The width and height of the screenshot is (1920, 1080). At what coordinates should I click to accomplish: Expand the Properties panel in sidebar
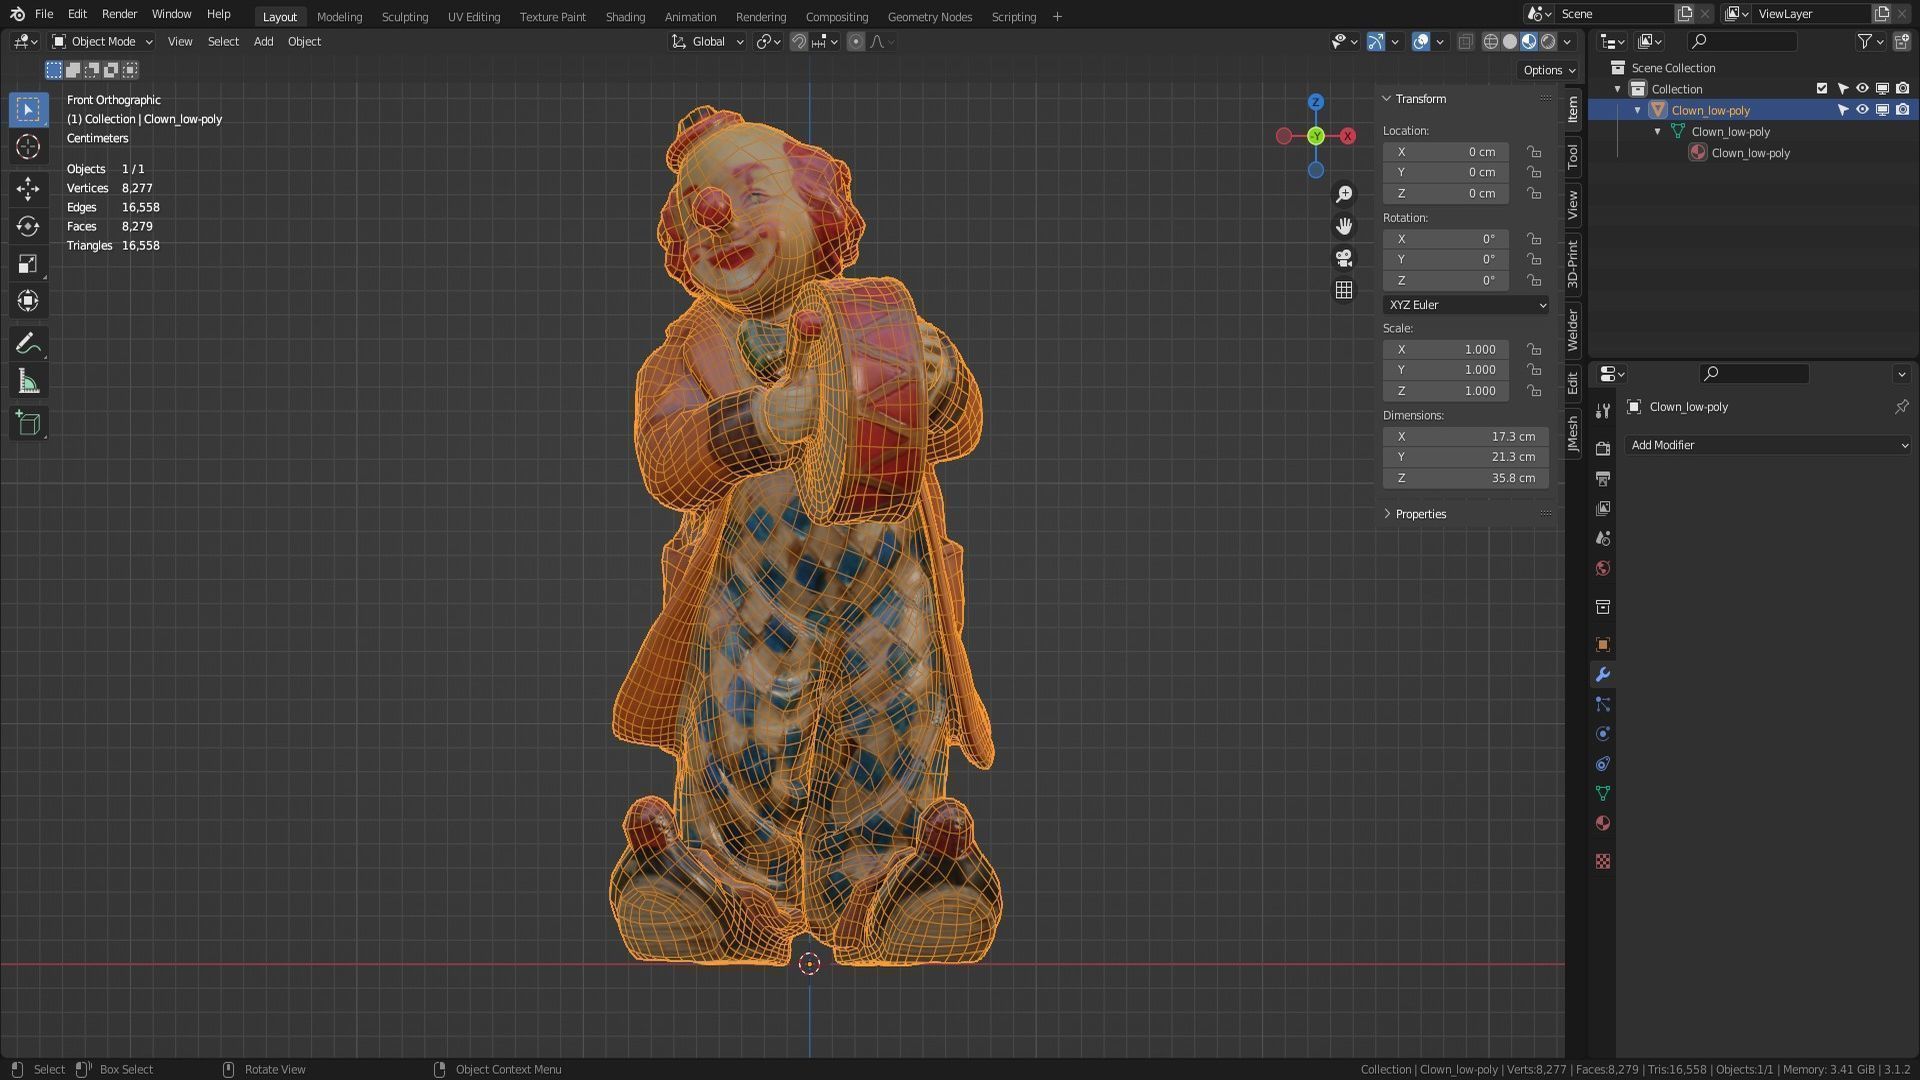[x=1420, y=514]
